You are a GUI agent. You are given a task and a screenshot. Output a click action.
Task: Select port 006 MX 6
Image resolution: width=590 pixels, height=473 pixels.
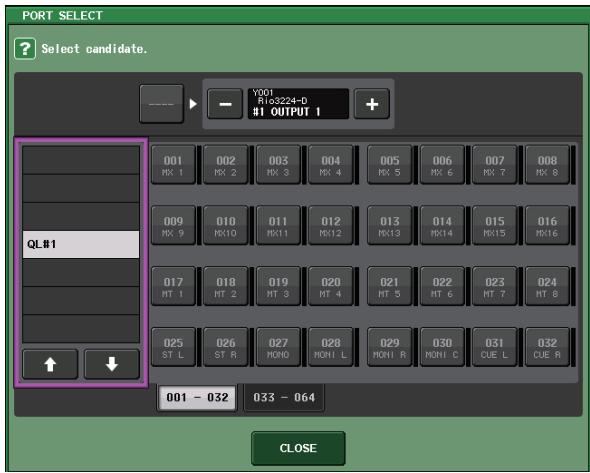point(442,165)
